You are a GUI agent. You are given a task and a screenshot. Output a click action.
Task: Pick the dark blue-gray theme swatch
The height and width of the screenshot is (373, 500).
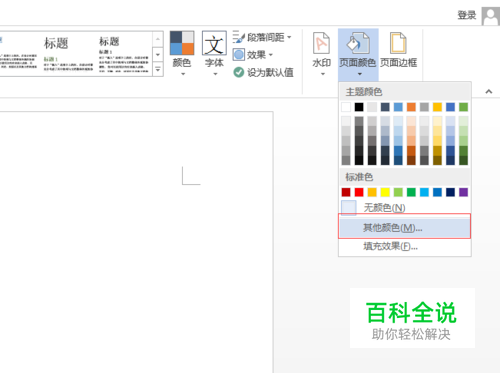point(385,107)
